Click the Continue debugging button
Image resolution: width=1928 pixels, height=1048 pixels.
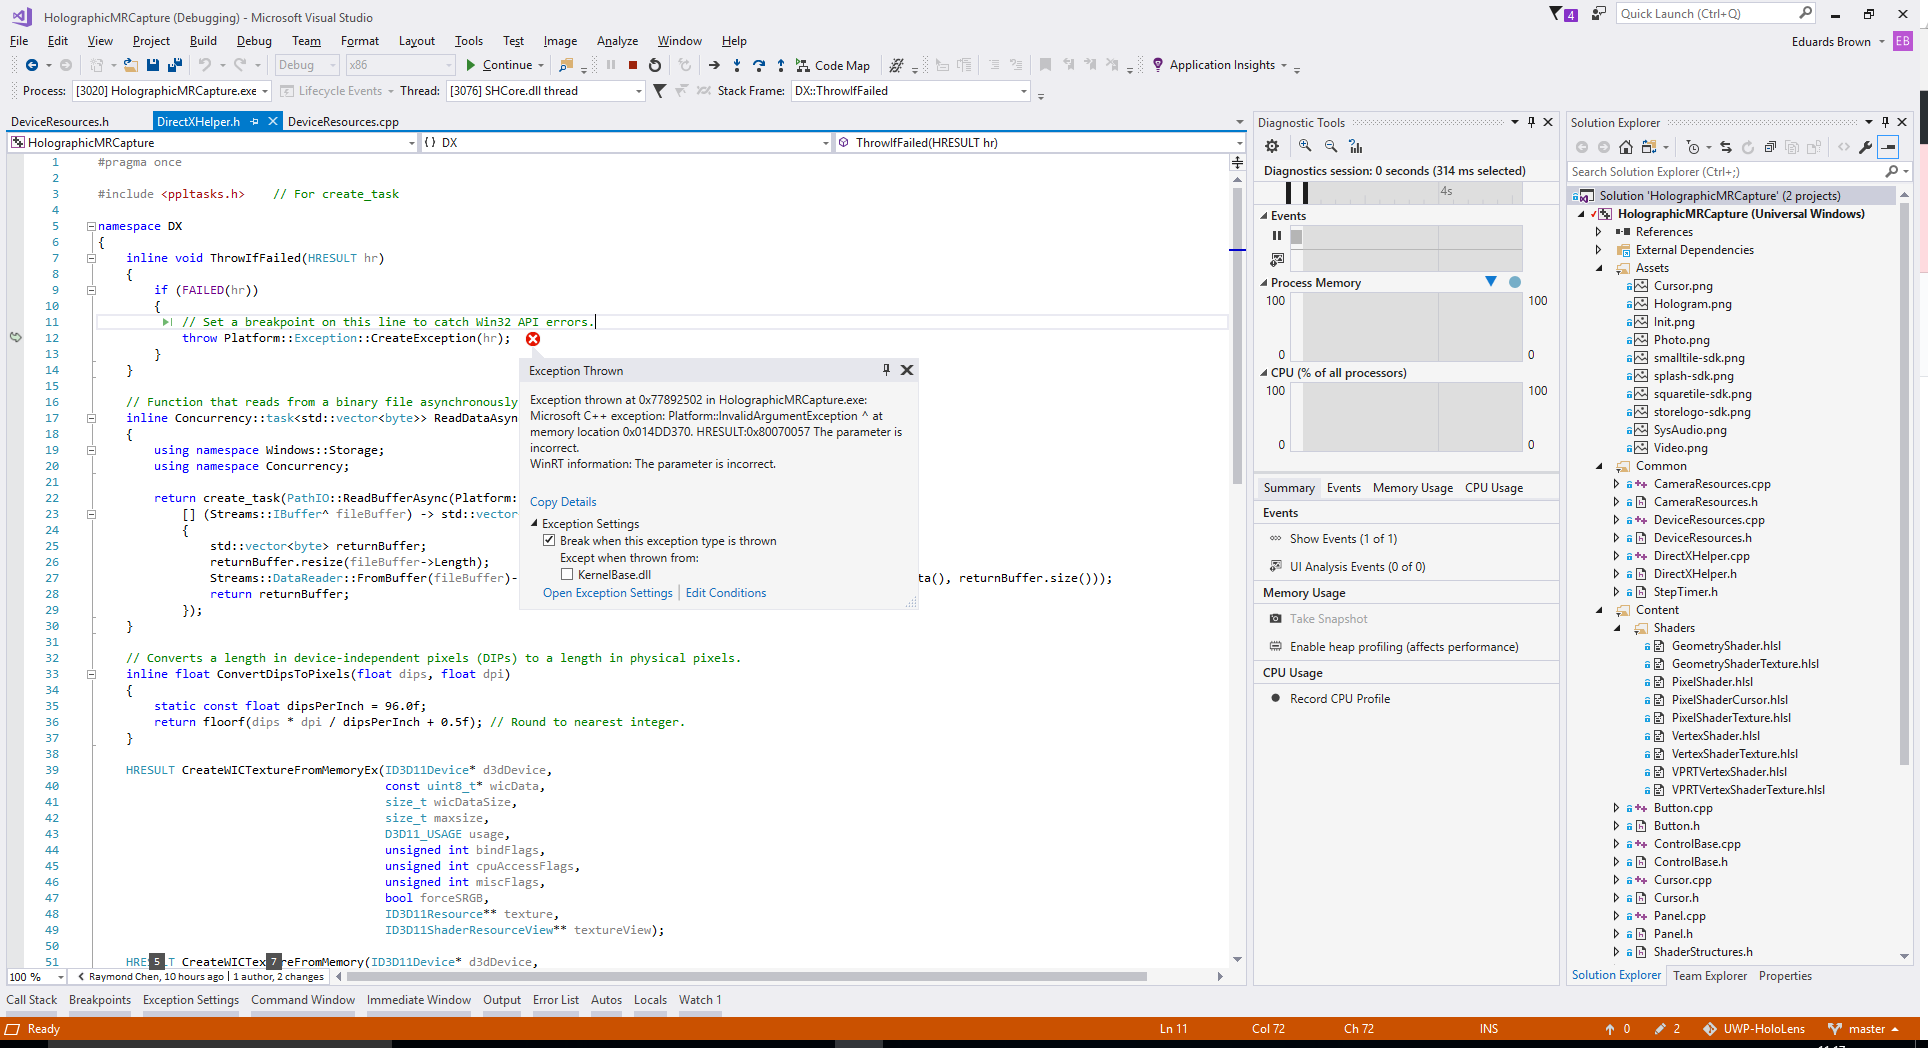(502, 65)
